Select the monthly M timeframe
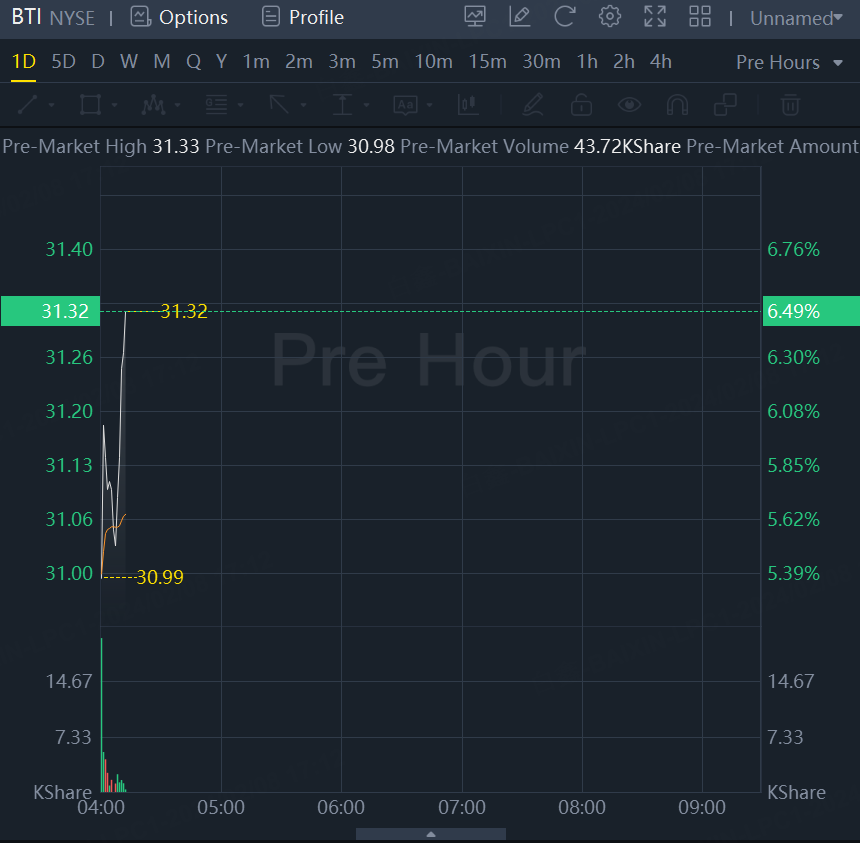The image size is (860, 843). pyautogui.click(x=161, y=61)
